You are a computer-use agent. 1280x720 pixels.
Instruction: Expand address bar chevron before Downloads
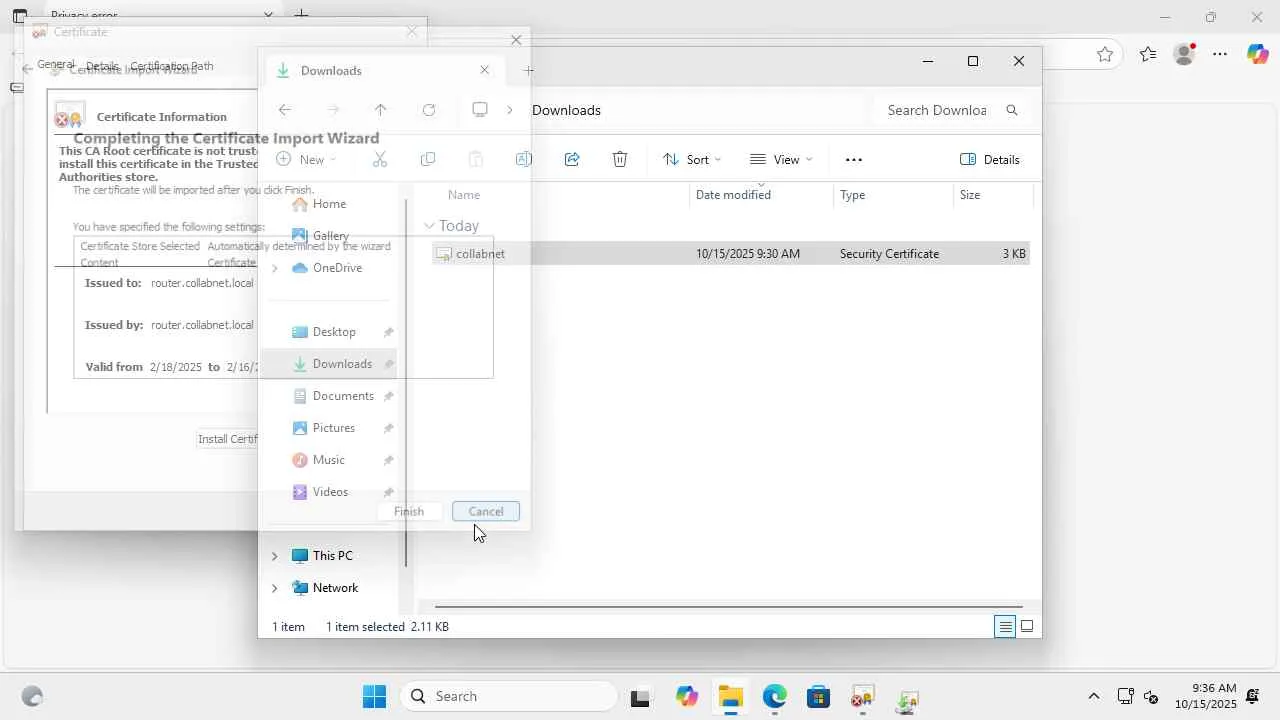[x=510, y=110]
